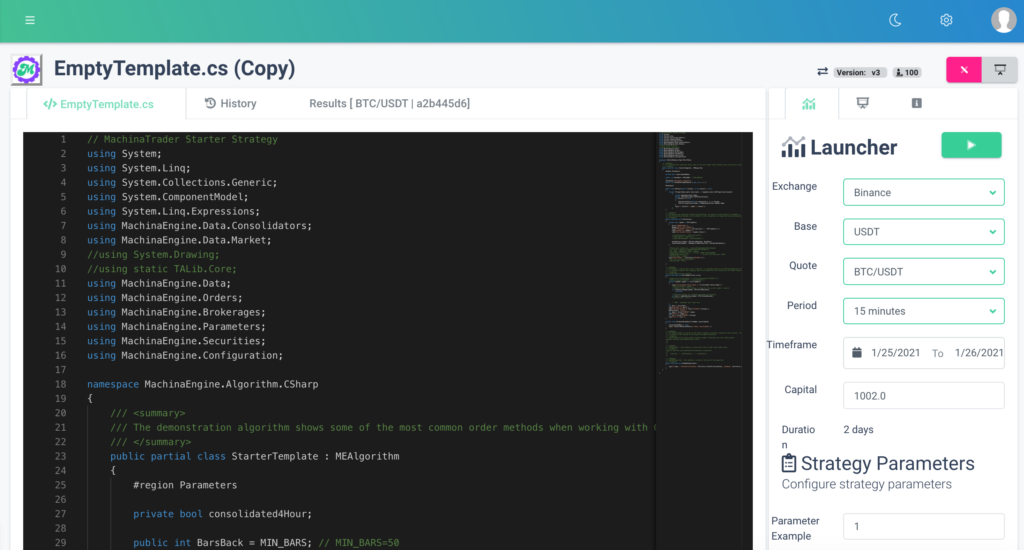Click line 16 MachinaEngine.Configuration using
The height and width of the screenshot is (550, 1024).
(x=185, y=355)
